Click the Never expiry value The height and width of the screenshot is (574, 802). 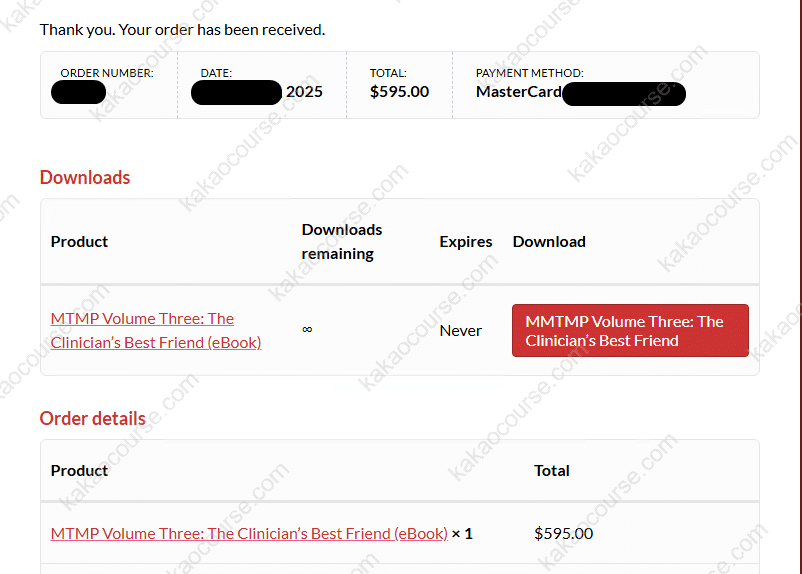tap(461, 330)
